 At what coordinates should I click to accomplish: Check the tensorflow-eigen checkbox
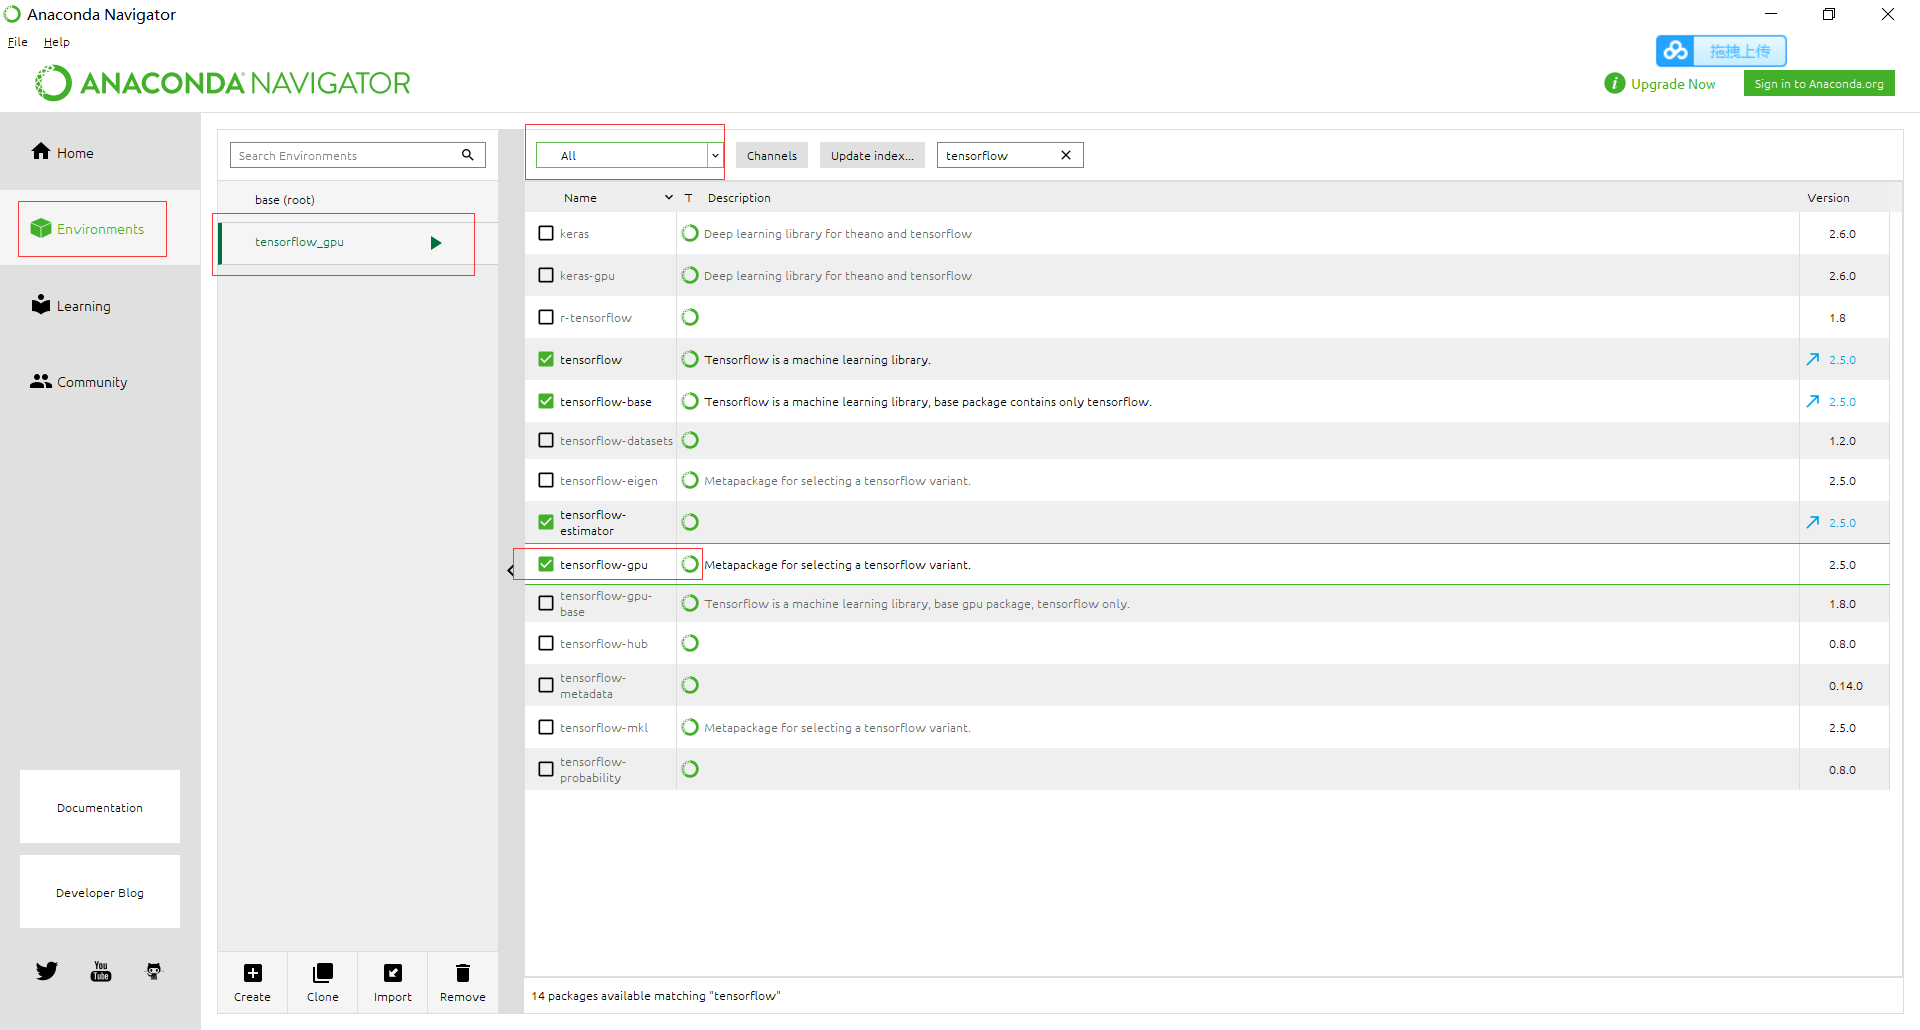[546, 480]
